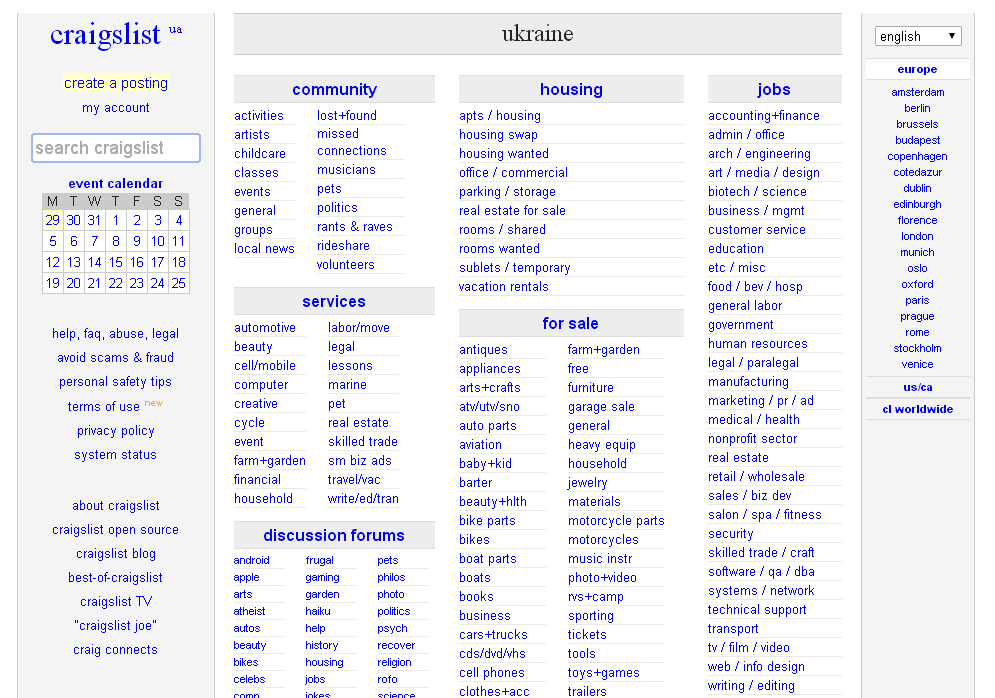Click the search craigslist input field
Image resolution: width=995 pixels, height=698 pixels.
pyautogui.click(x=116, y=148)
